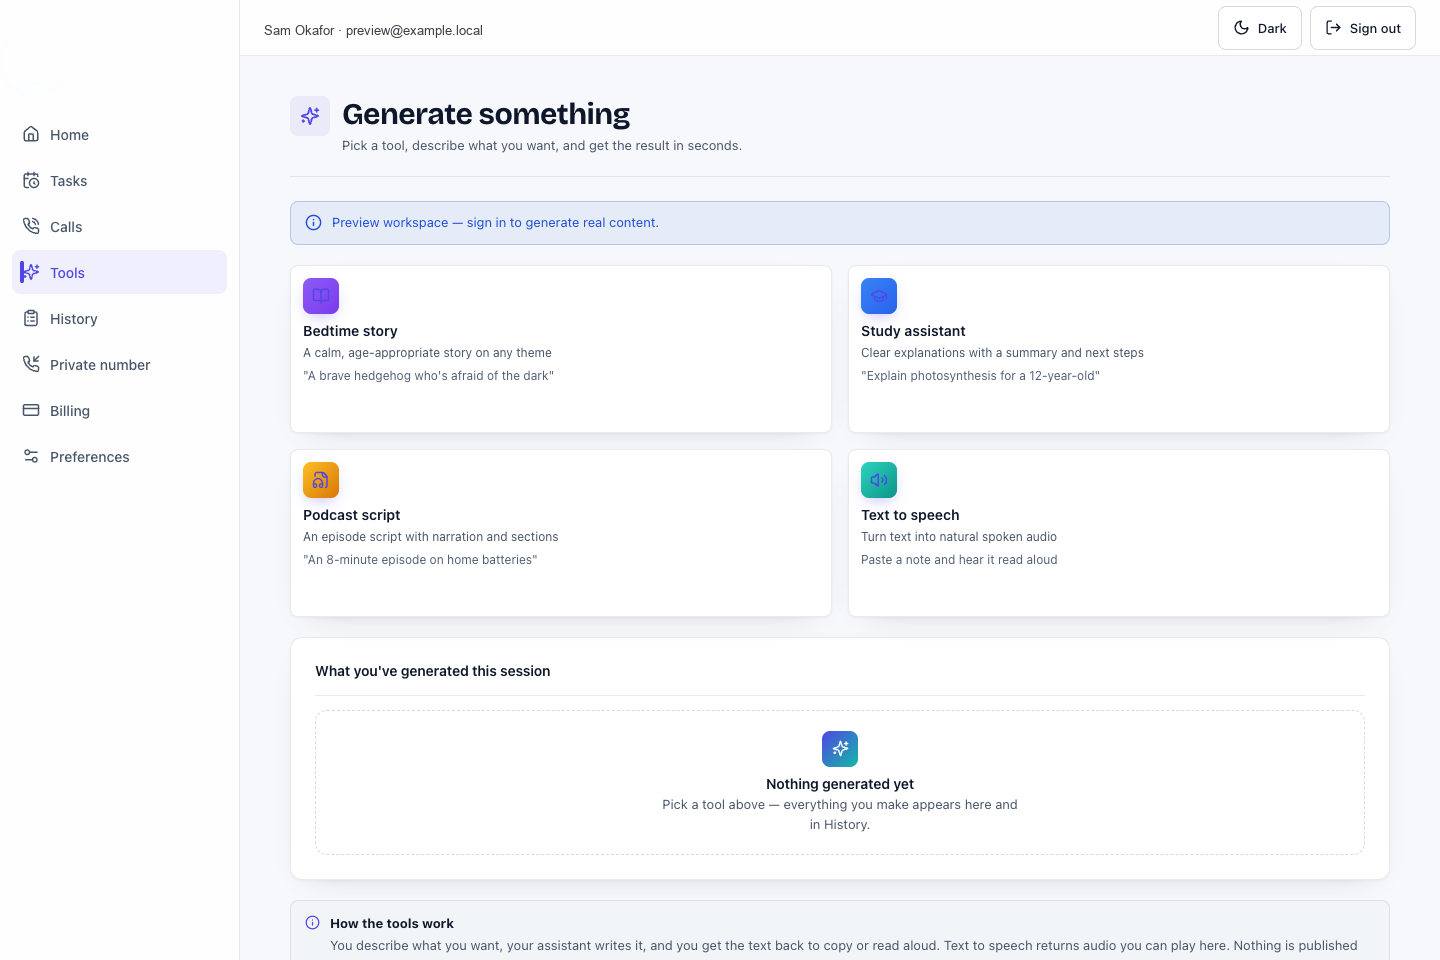Toggle Dark mode button
The height and width of the screenshot is (960, 1440).
(x=1260, y=28)
